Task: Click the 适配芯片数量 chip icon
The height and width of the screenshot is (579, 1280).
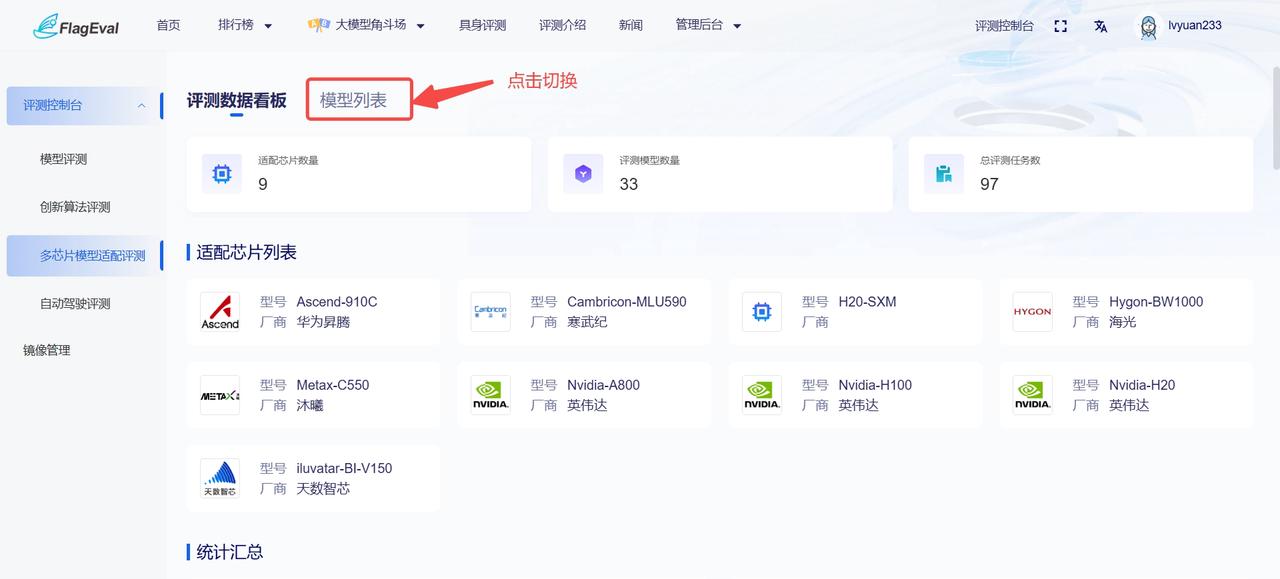Action: (222, 174)
